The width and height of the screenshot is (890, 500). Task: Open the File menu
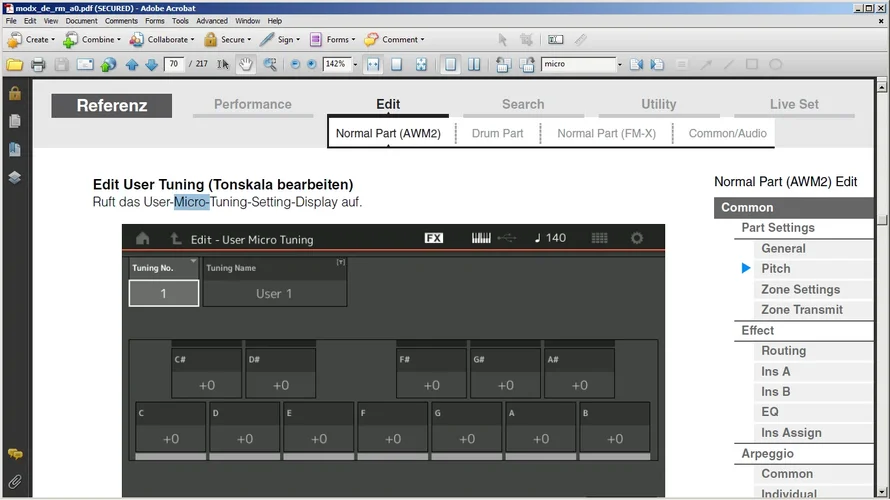(x=11, y=21)
